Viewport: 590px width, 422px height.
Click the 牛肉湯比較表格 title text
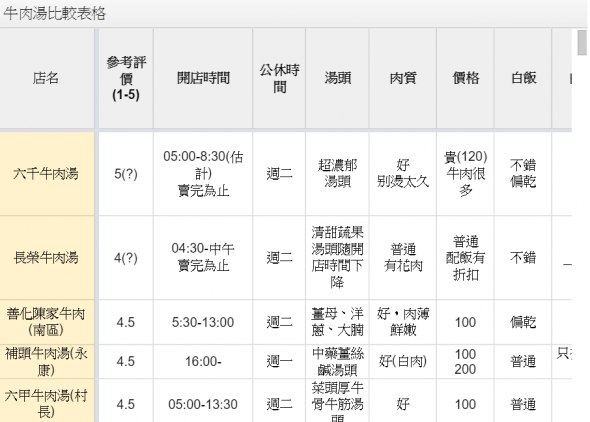click(55, 14)
